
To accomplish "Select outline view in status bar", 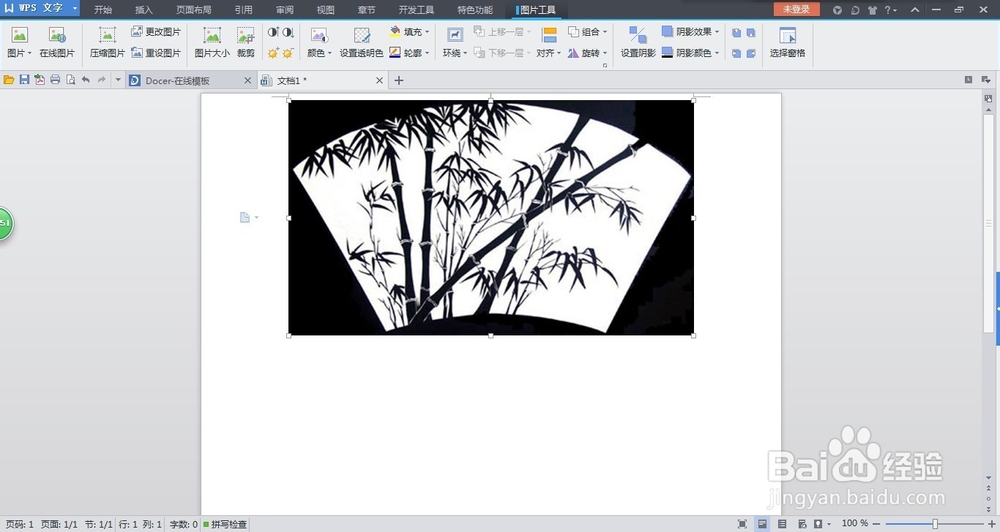I will (x=782, y=524).
